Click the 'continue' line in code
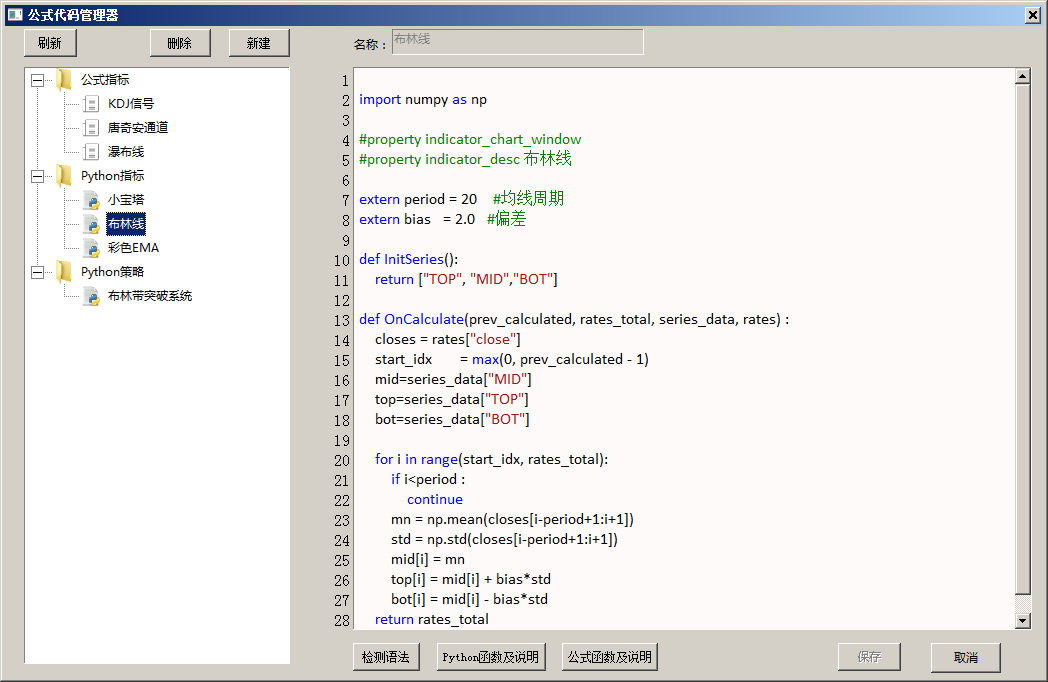The height and width of the screenshot is (682, 1048). pyautogui.click(x=435, y=499)
